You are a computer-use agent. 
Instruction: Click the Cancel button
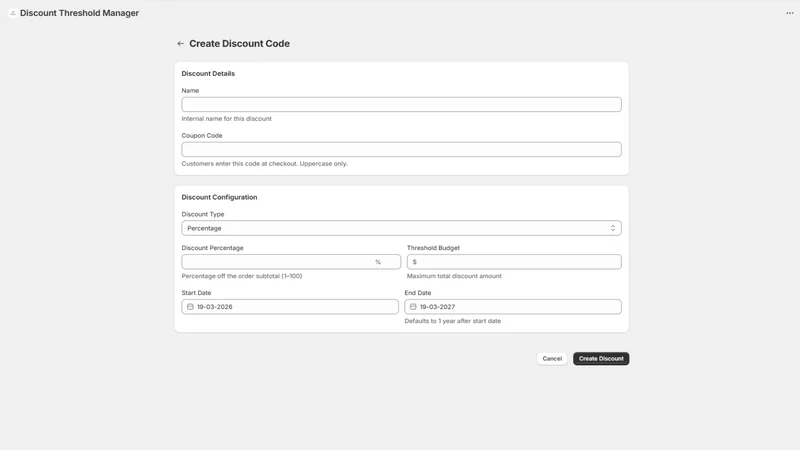click(552, 359)
